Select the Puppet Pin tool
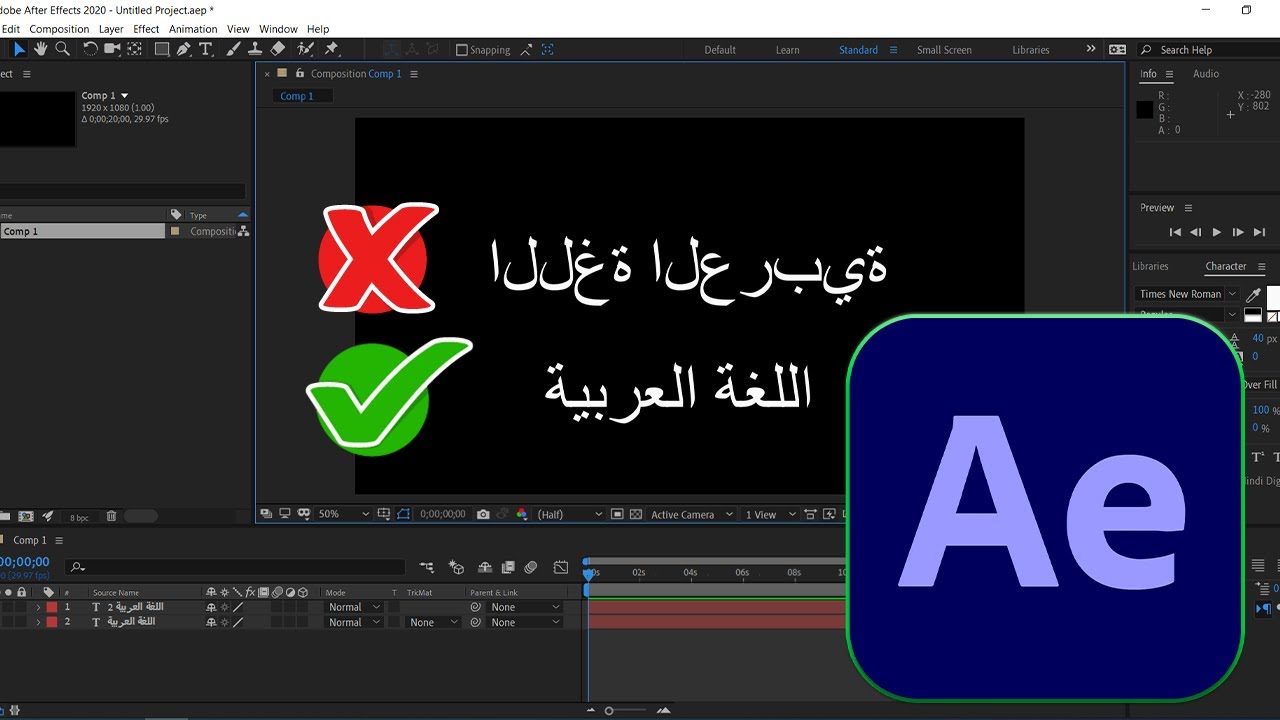Viewport: 1280px width, 720px height. point(332,49)
